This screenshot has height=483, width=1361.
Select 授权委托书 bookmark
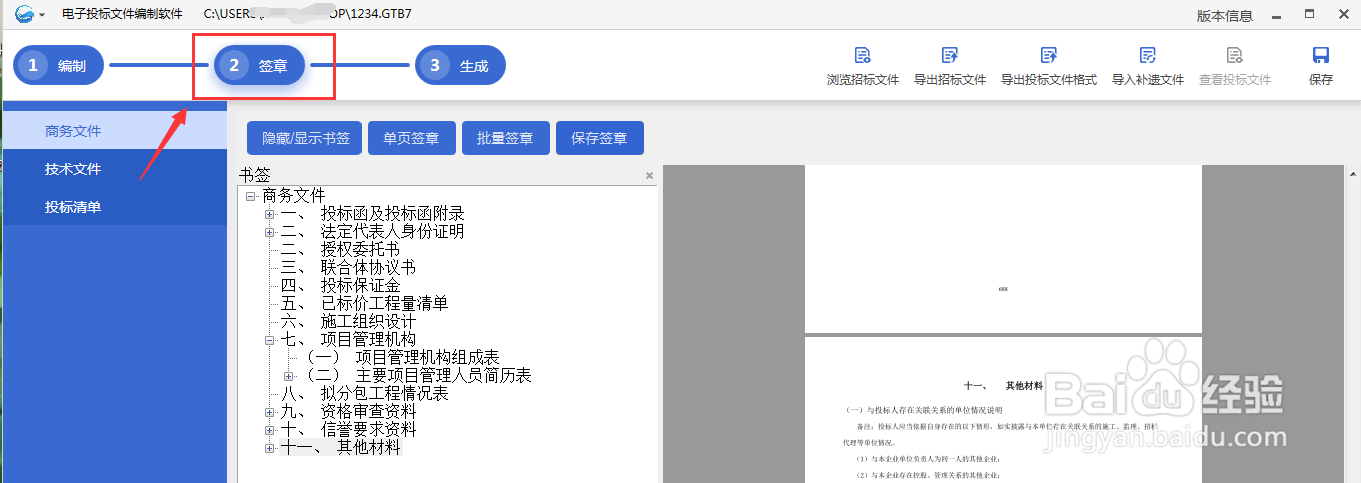coord(340,250)
